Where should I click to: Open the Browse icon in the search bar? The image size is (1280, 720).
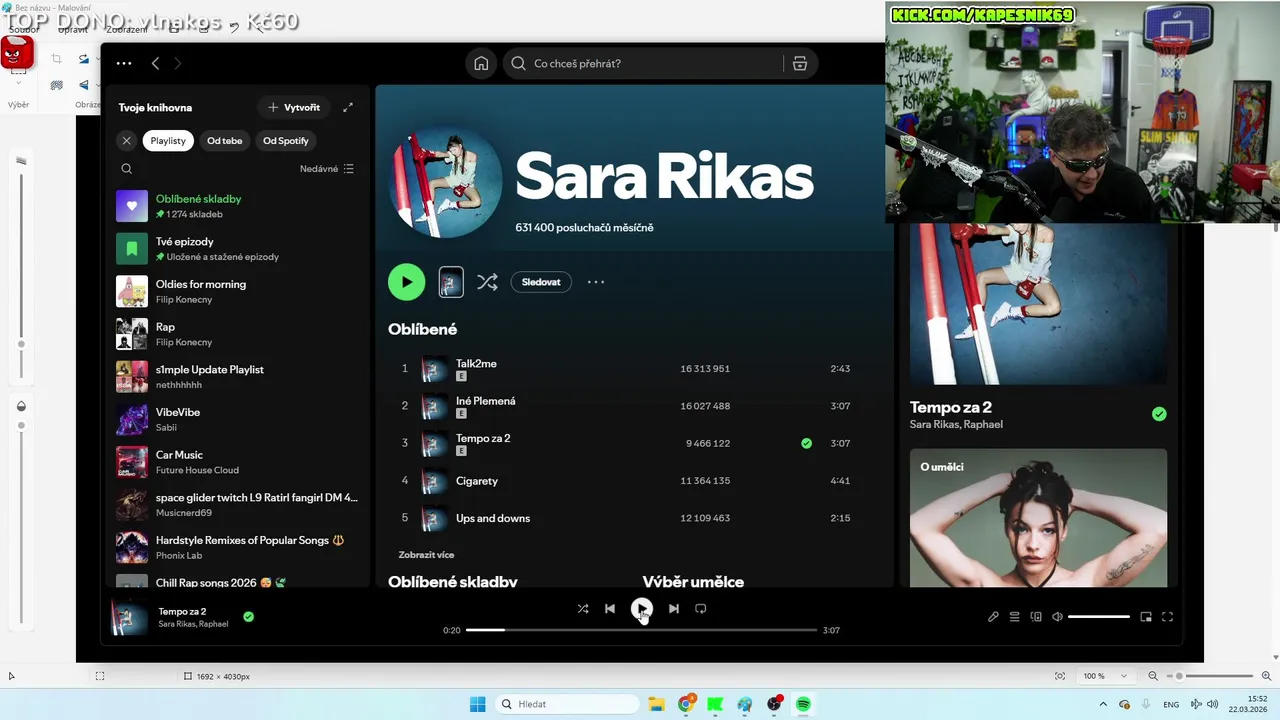point(800,63)
